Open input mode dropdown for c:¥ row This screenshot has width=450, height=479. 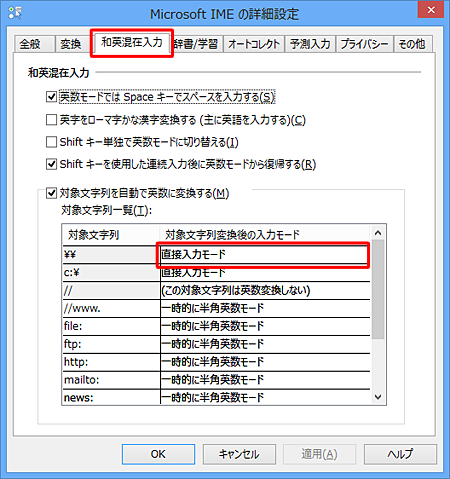[x=265, y=273]
